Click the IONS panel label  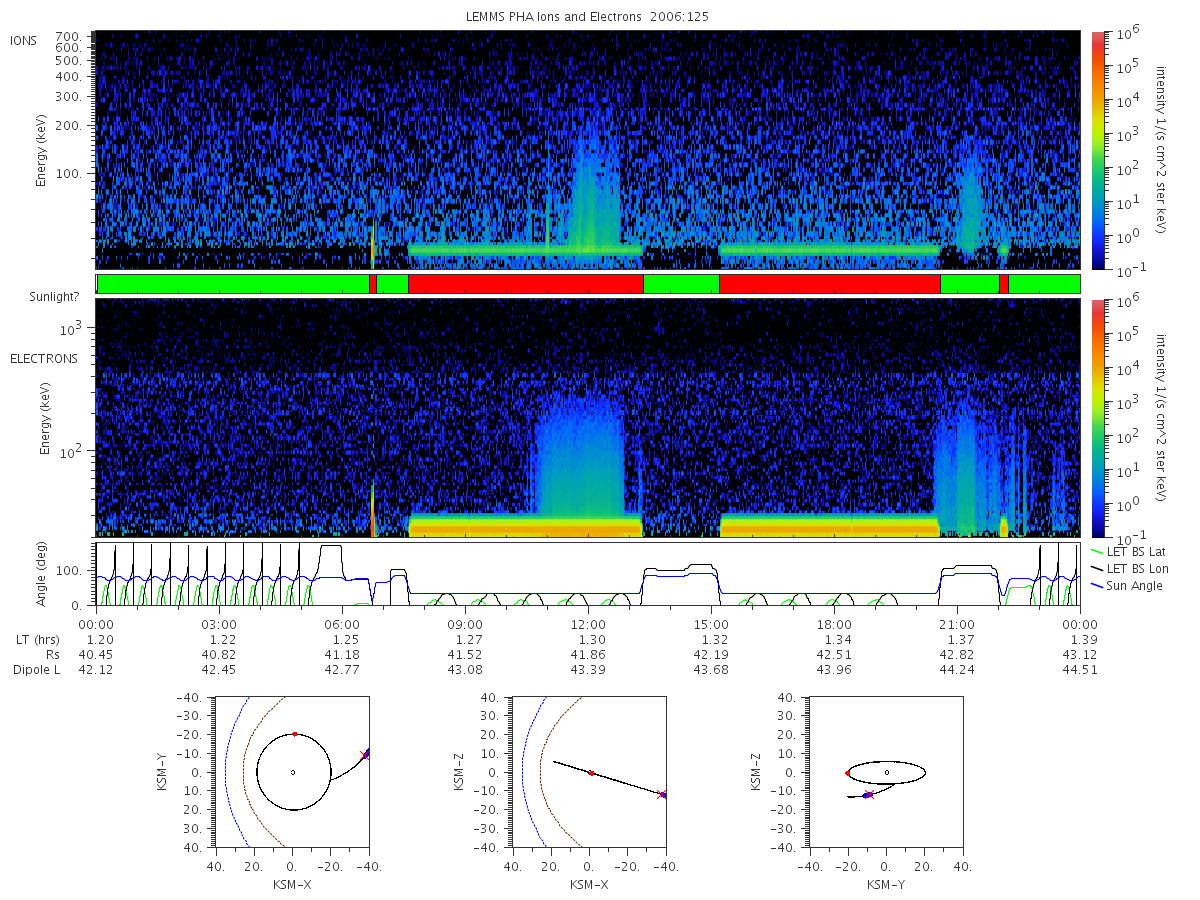pyautogui.click(x=25, y=40)
